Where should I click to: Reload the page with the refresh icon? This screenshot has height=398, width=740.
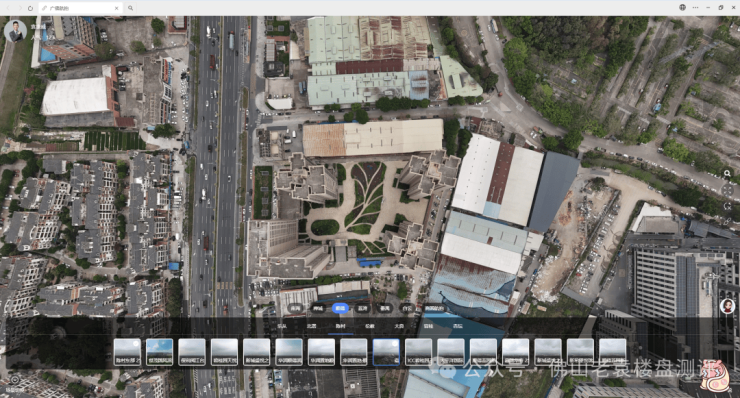(x=30, y=8)
